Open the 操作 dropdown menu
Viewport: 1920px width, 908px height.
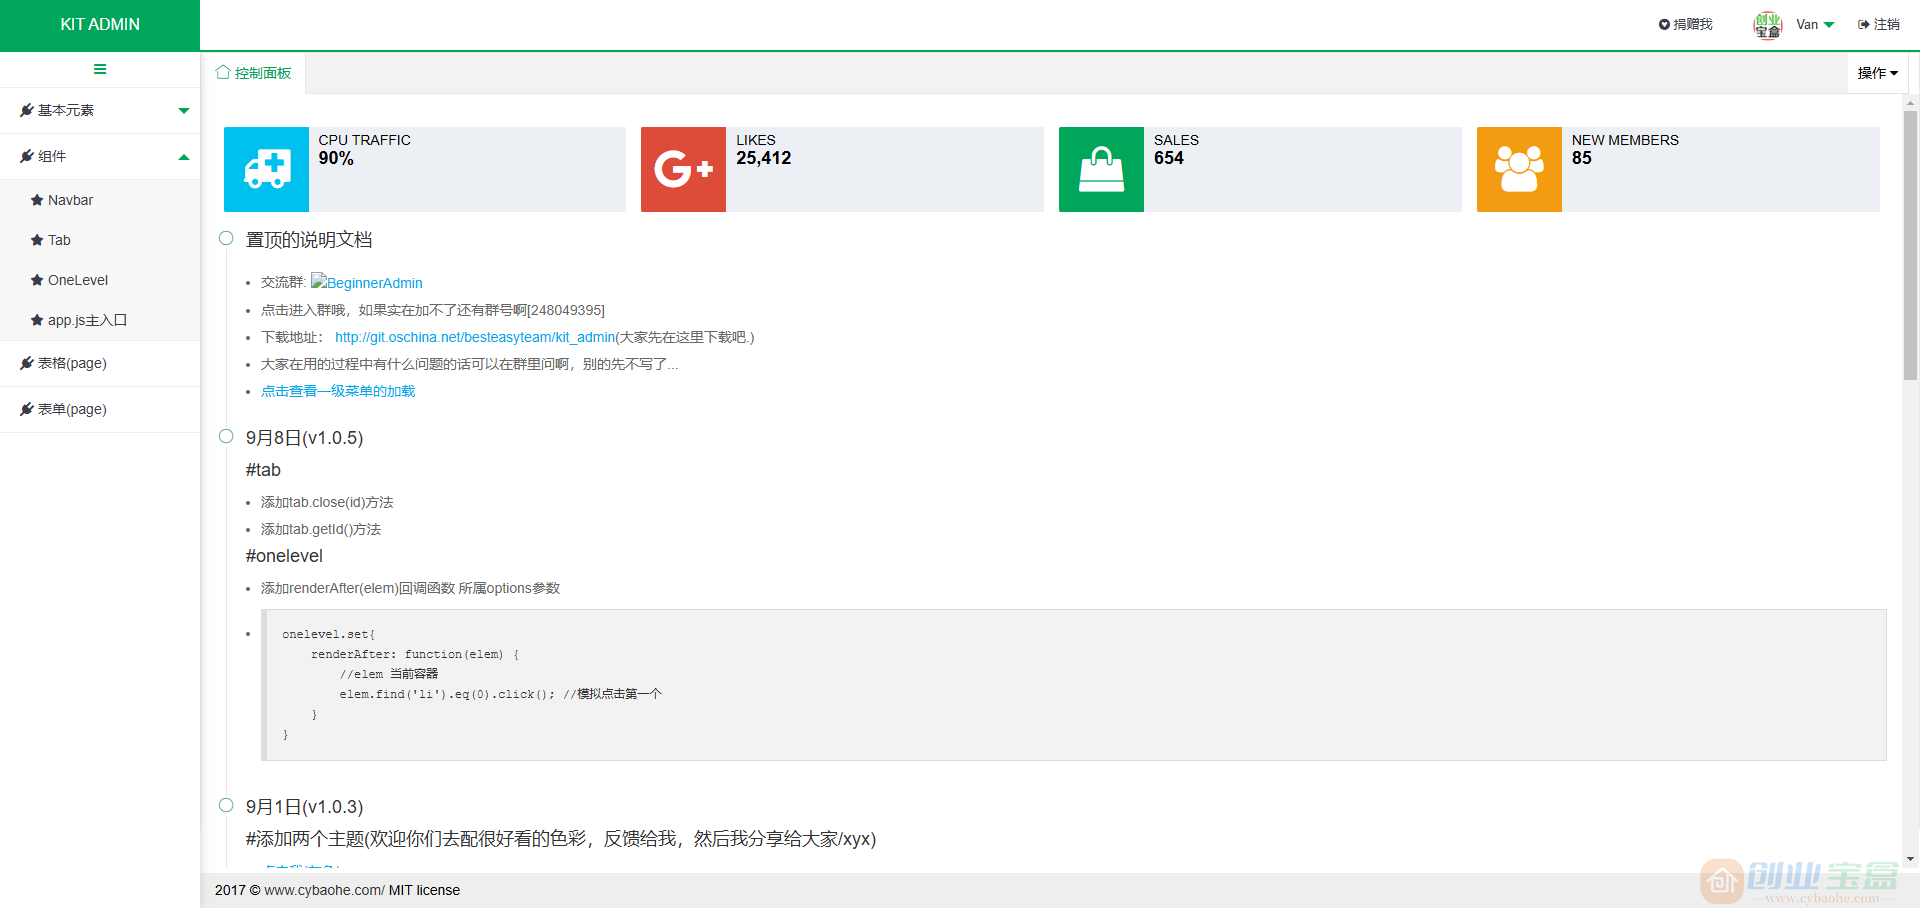click(x=1877, y=72)
